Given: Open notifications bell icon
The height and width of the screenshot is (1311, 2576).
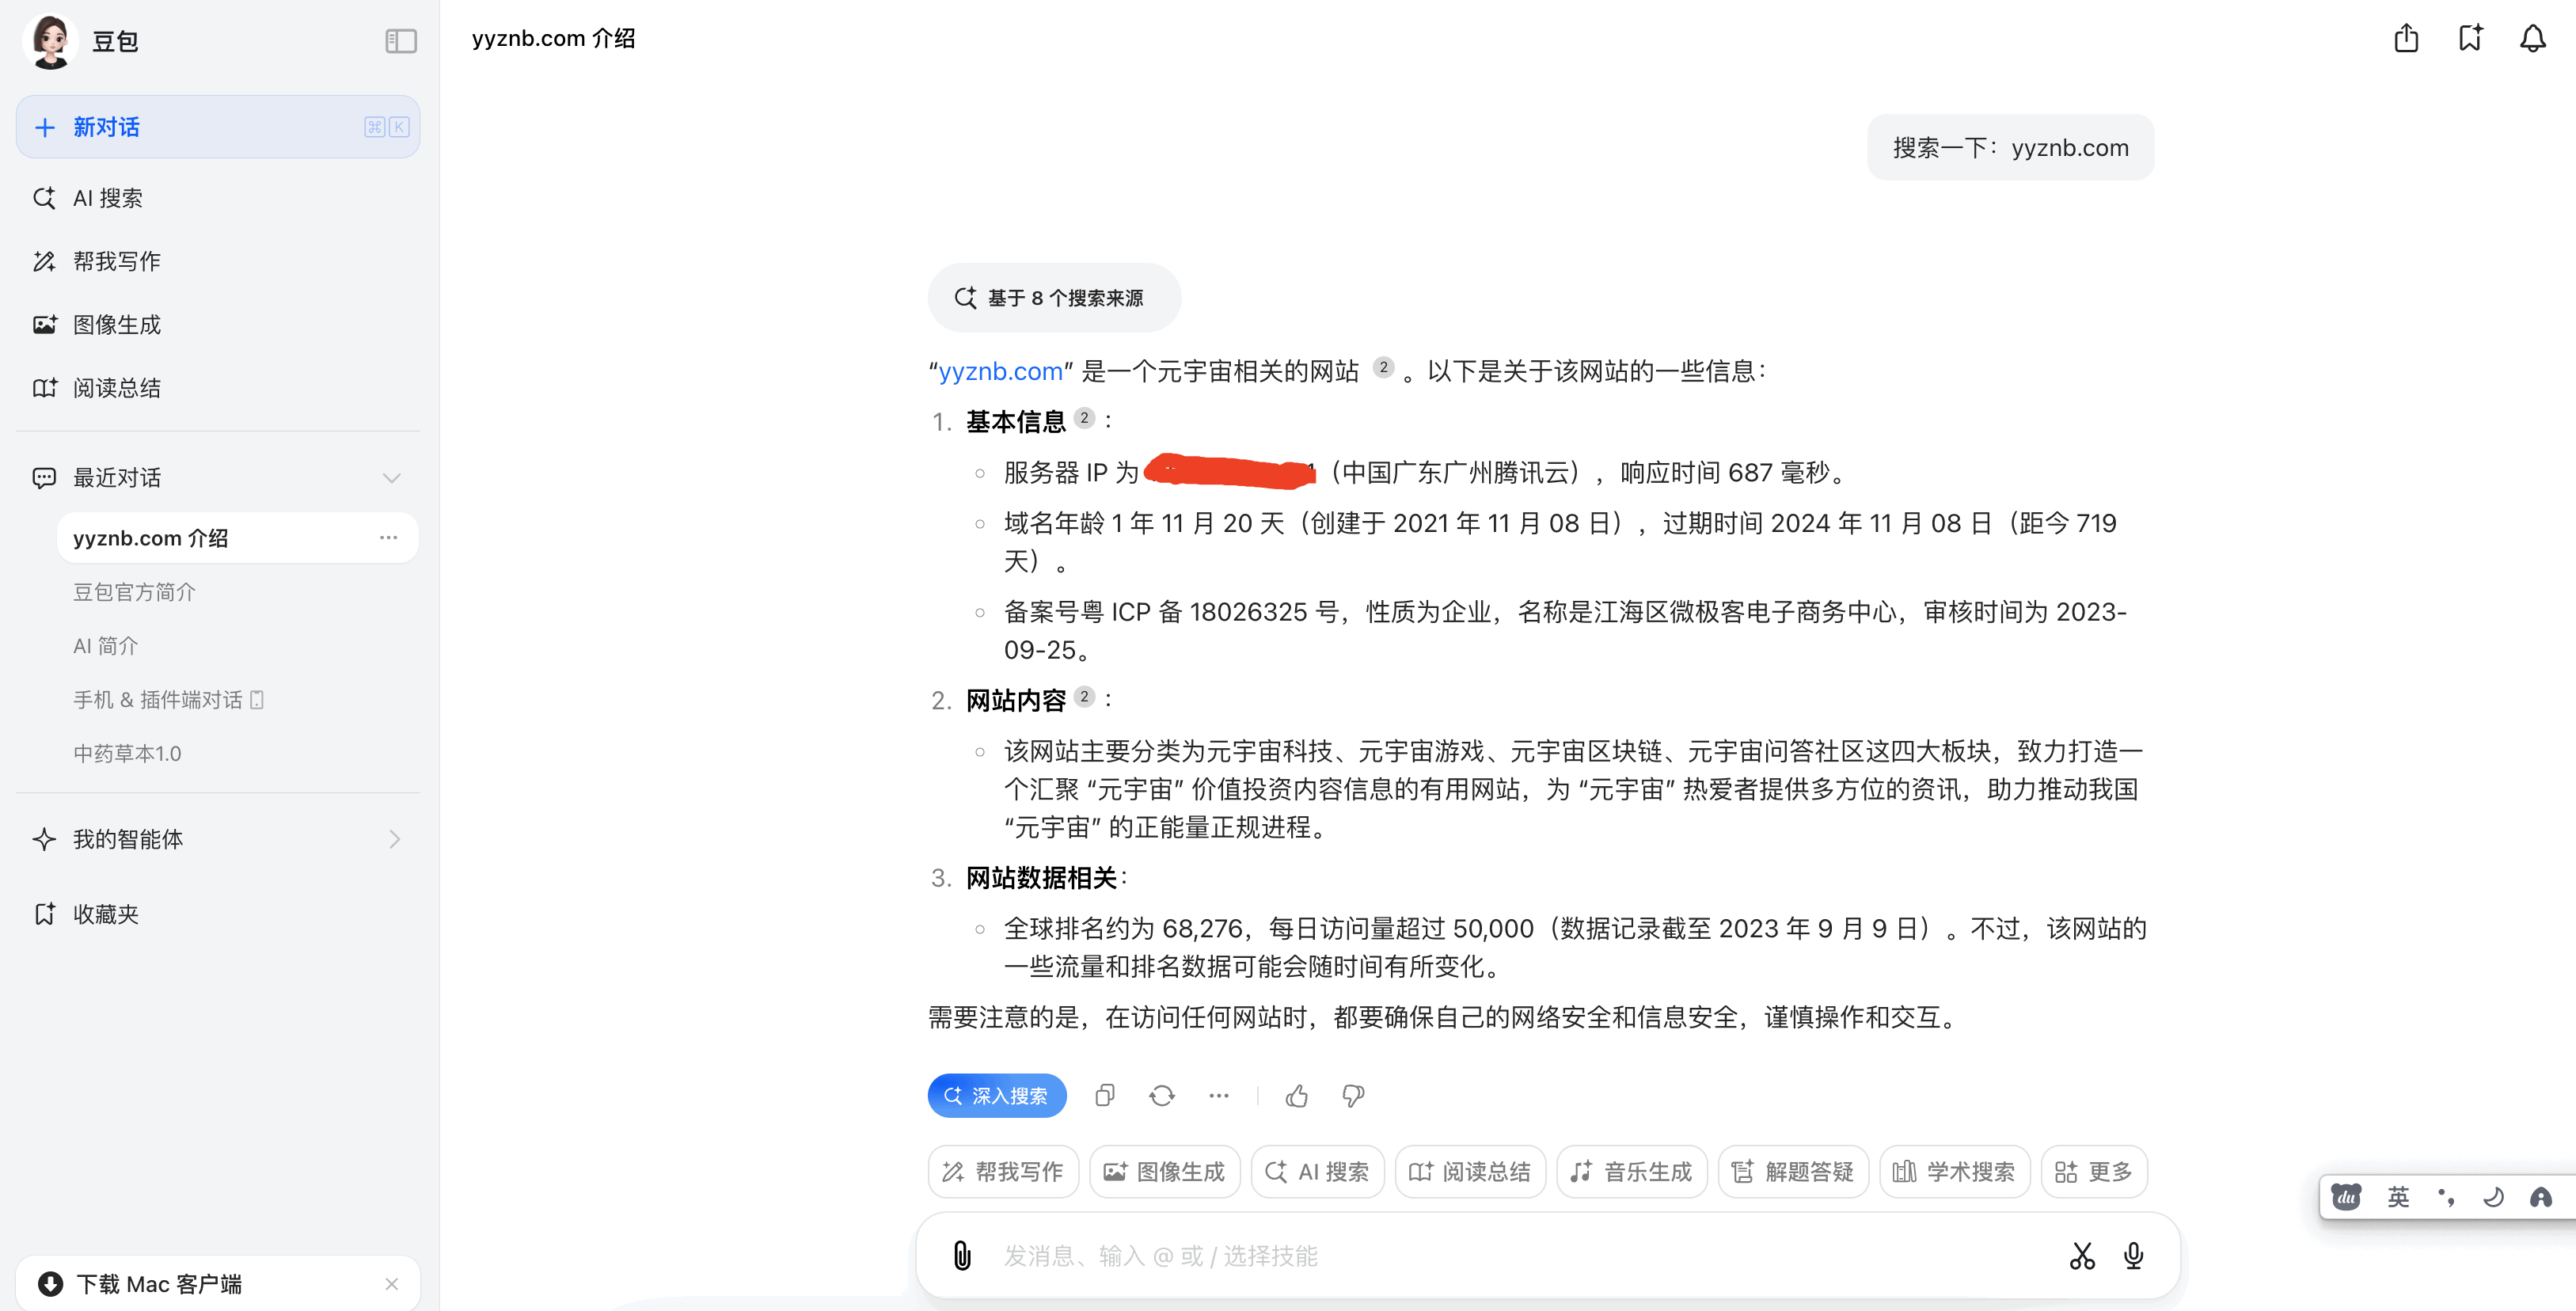Looking at the screenshot, I should point(2532,39).
